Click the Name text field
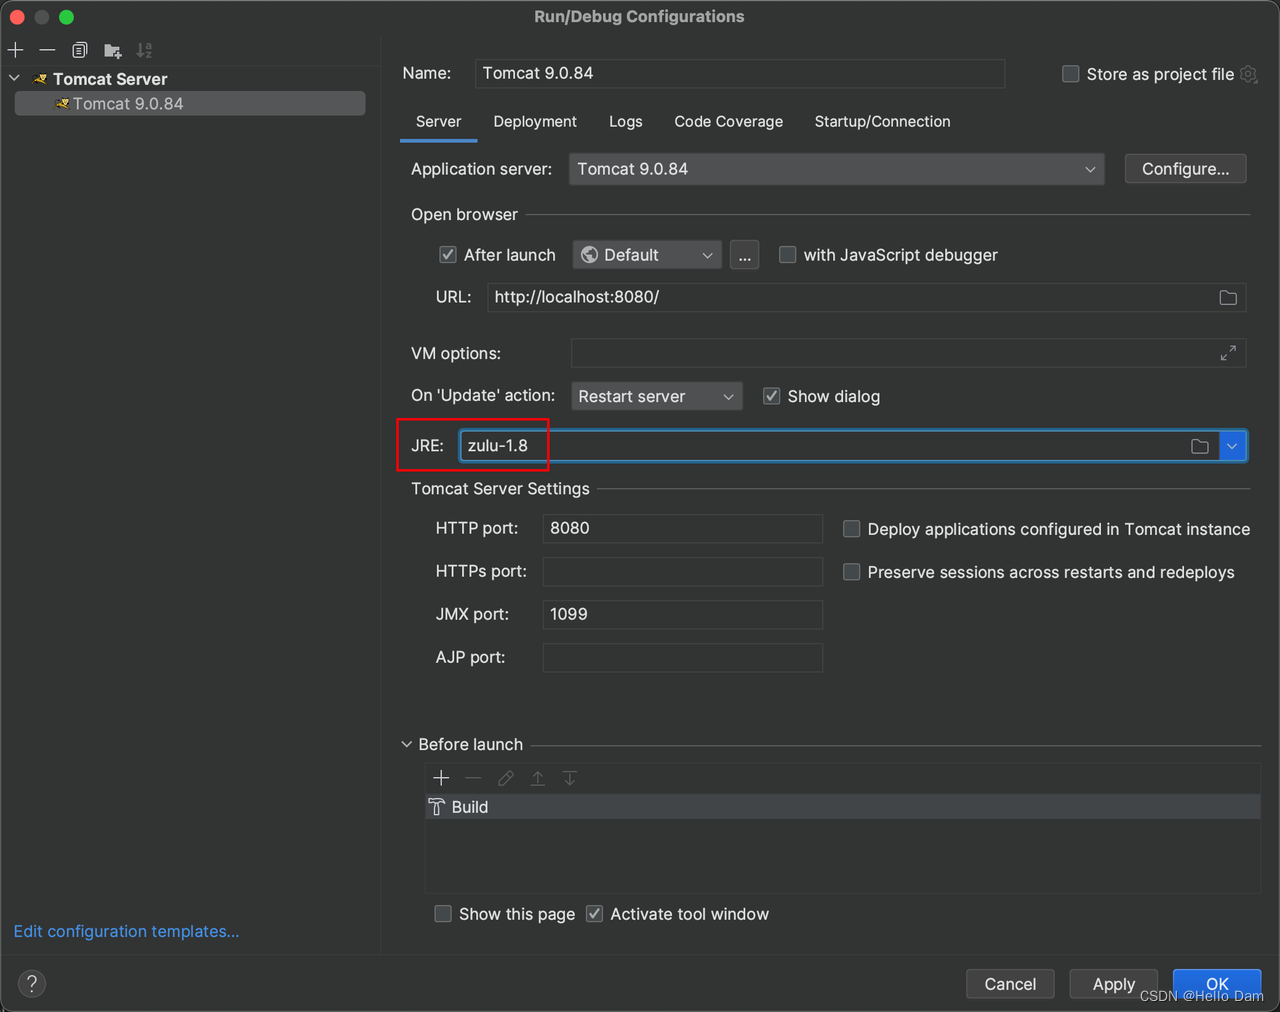The width and height of the screenshot is (1280, 1012). coord(740,73)
